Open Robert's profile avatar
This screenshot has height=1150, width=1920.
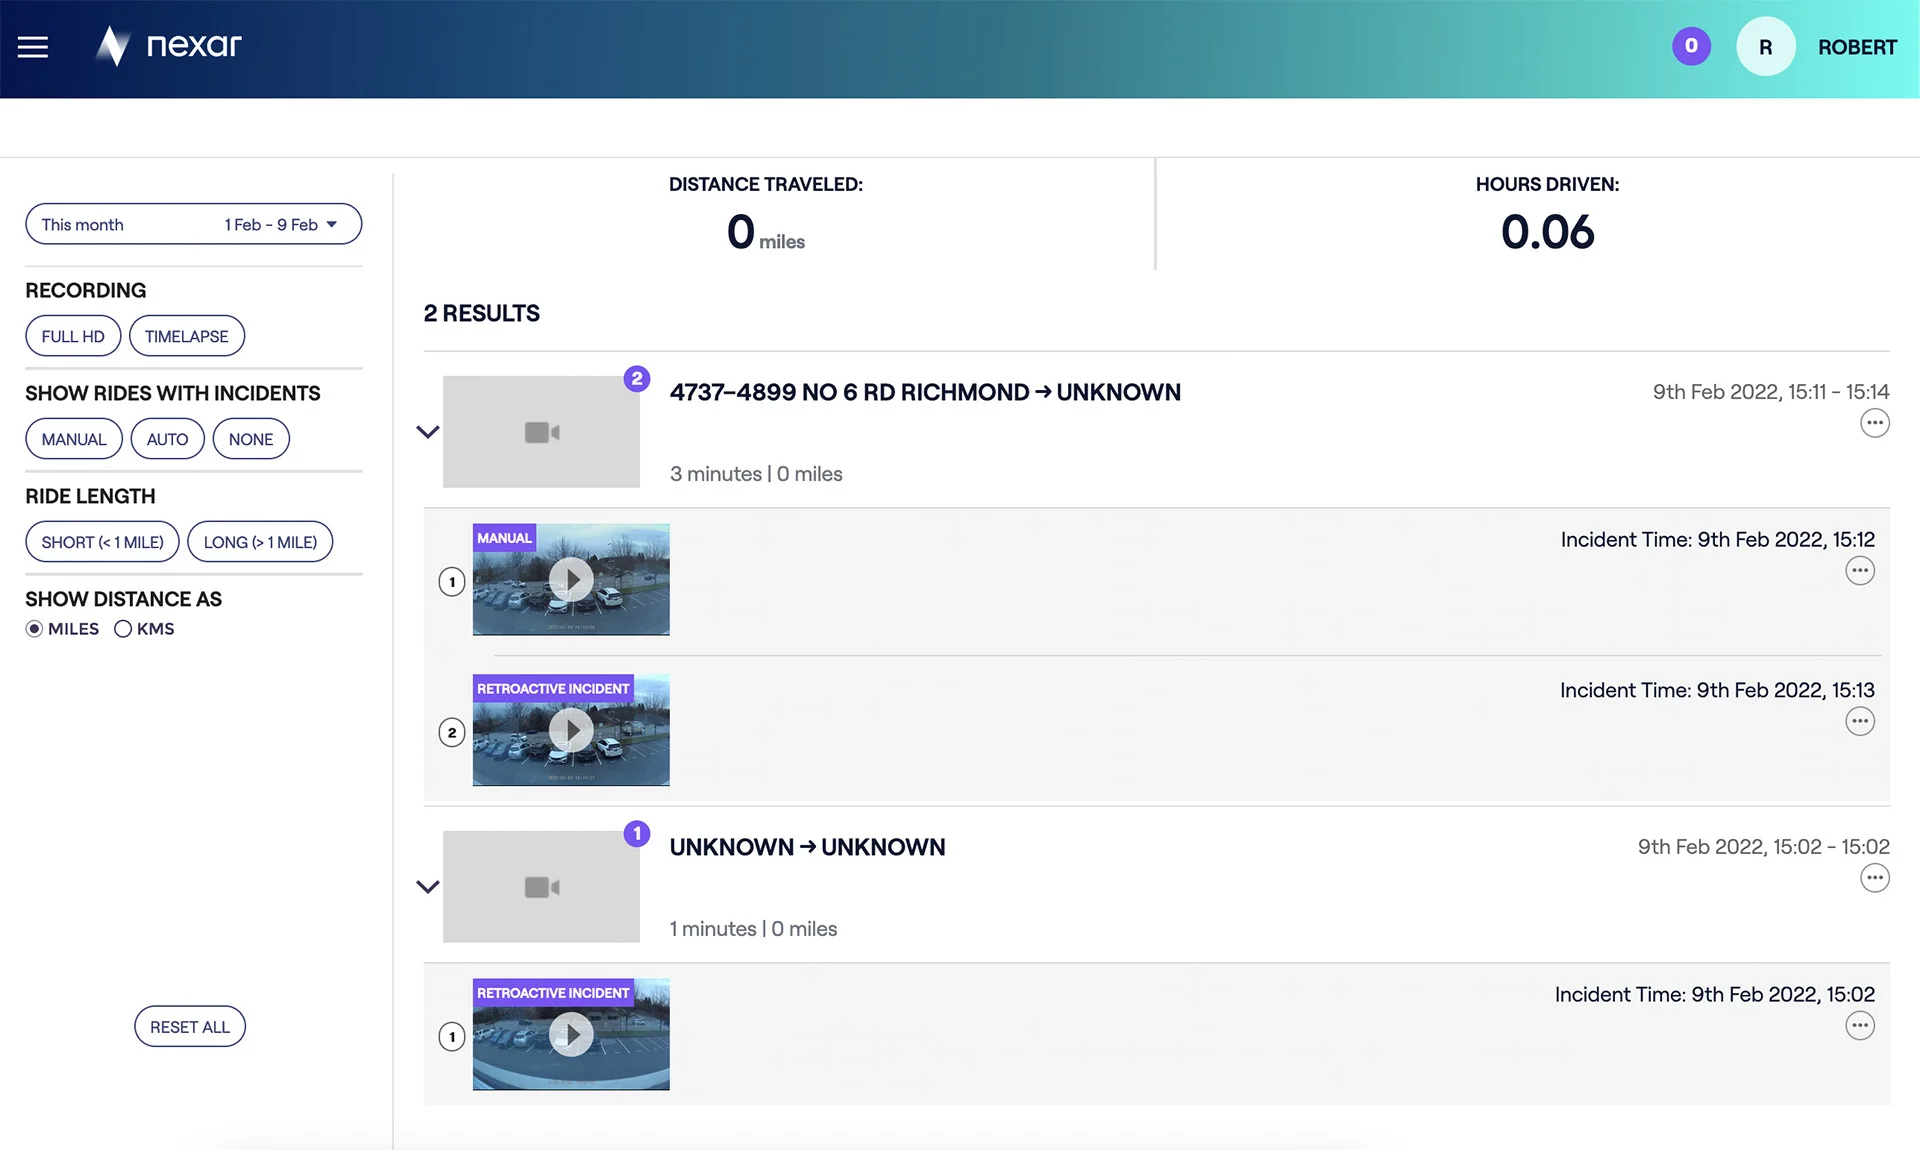pos(1766,47)
